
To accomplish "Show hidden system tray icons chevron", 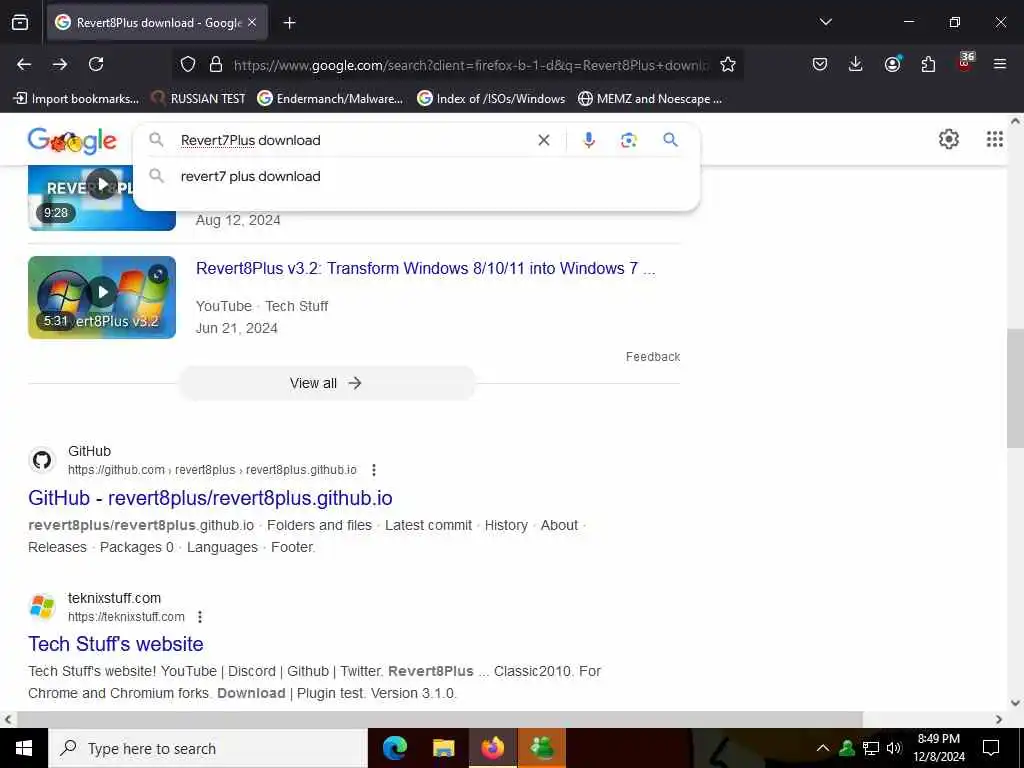I will pyautogui.click(x=823, y=748).
